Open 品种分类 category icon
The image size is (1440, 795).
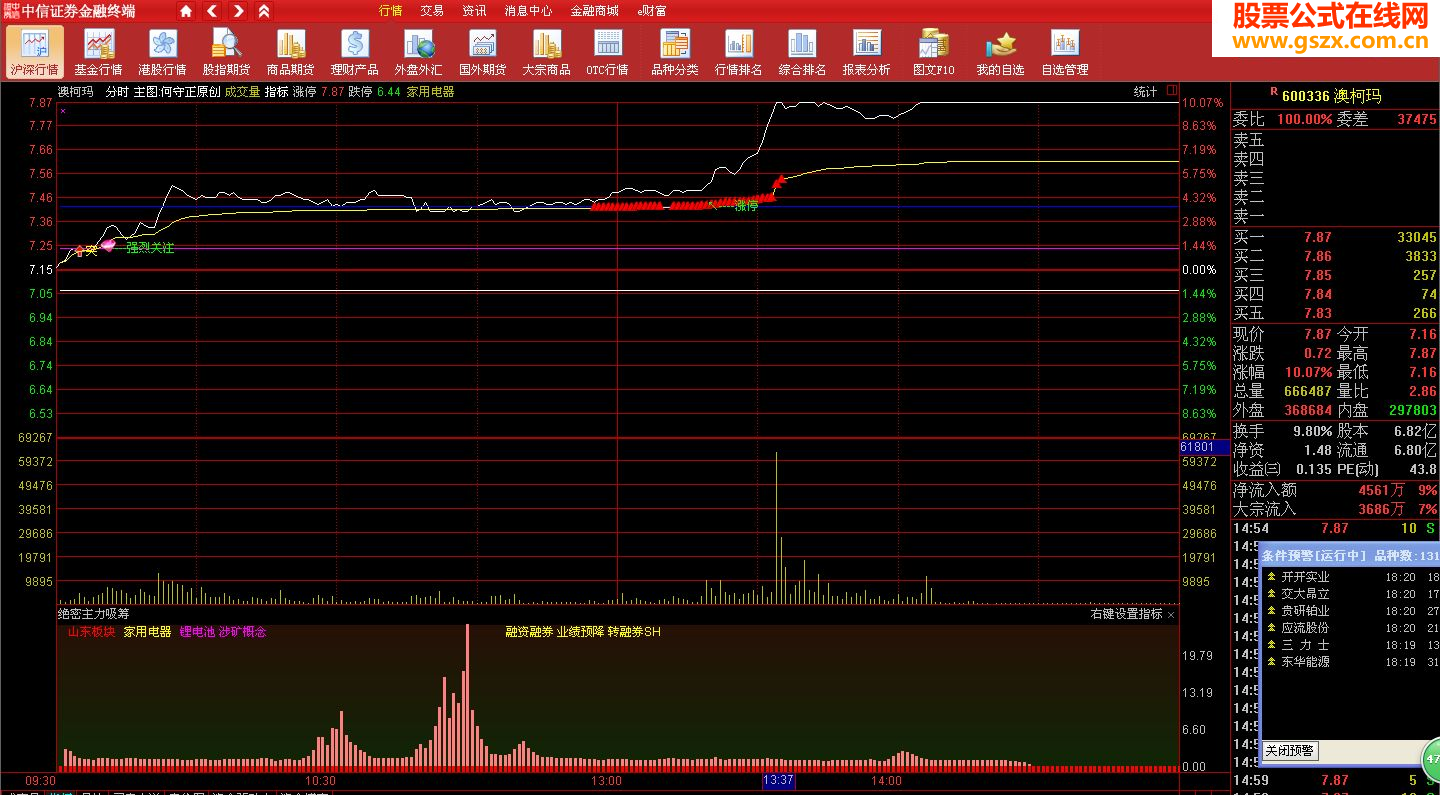click(x=675, y=52)
